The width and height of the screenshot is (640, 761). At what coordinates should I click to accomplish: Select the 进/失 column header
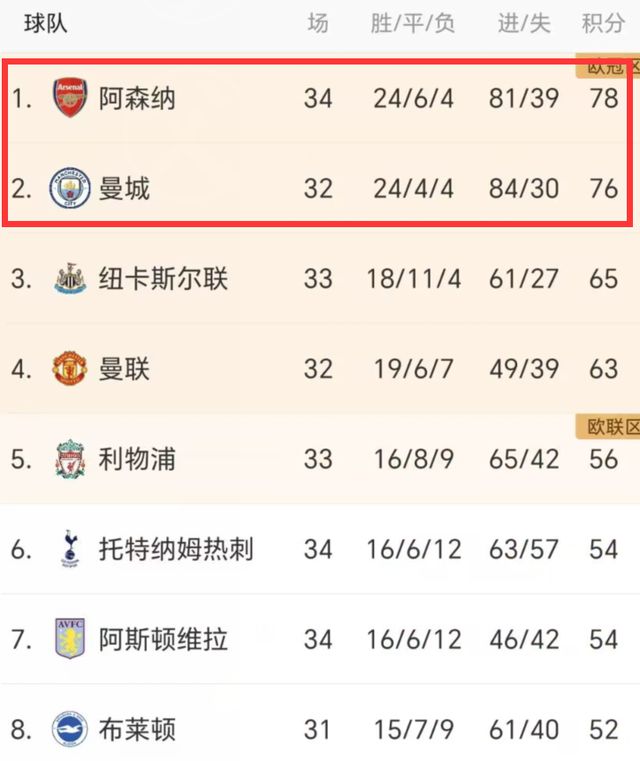[x=524, y=23]
